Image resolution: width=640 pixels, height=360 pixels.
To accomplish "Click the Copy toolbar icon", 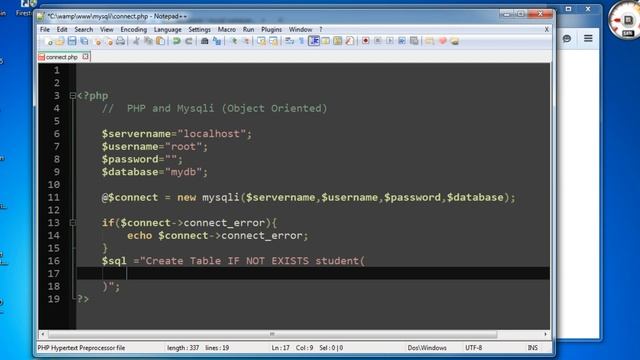I will (x=149, y=41).
